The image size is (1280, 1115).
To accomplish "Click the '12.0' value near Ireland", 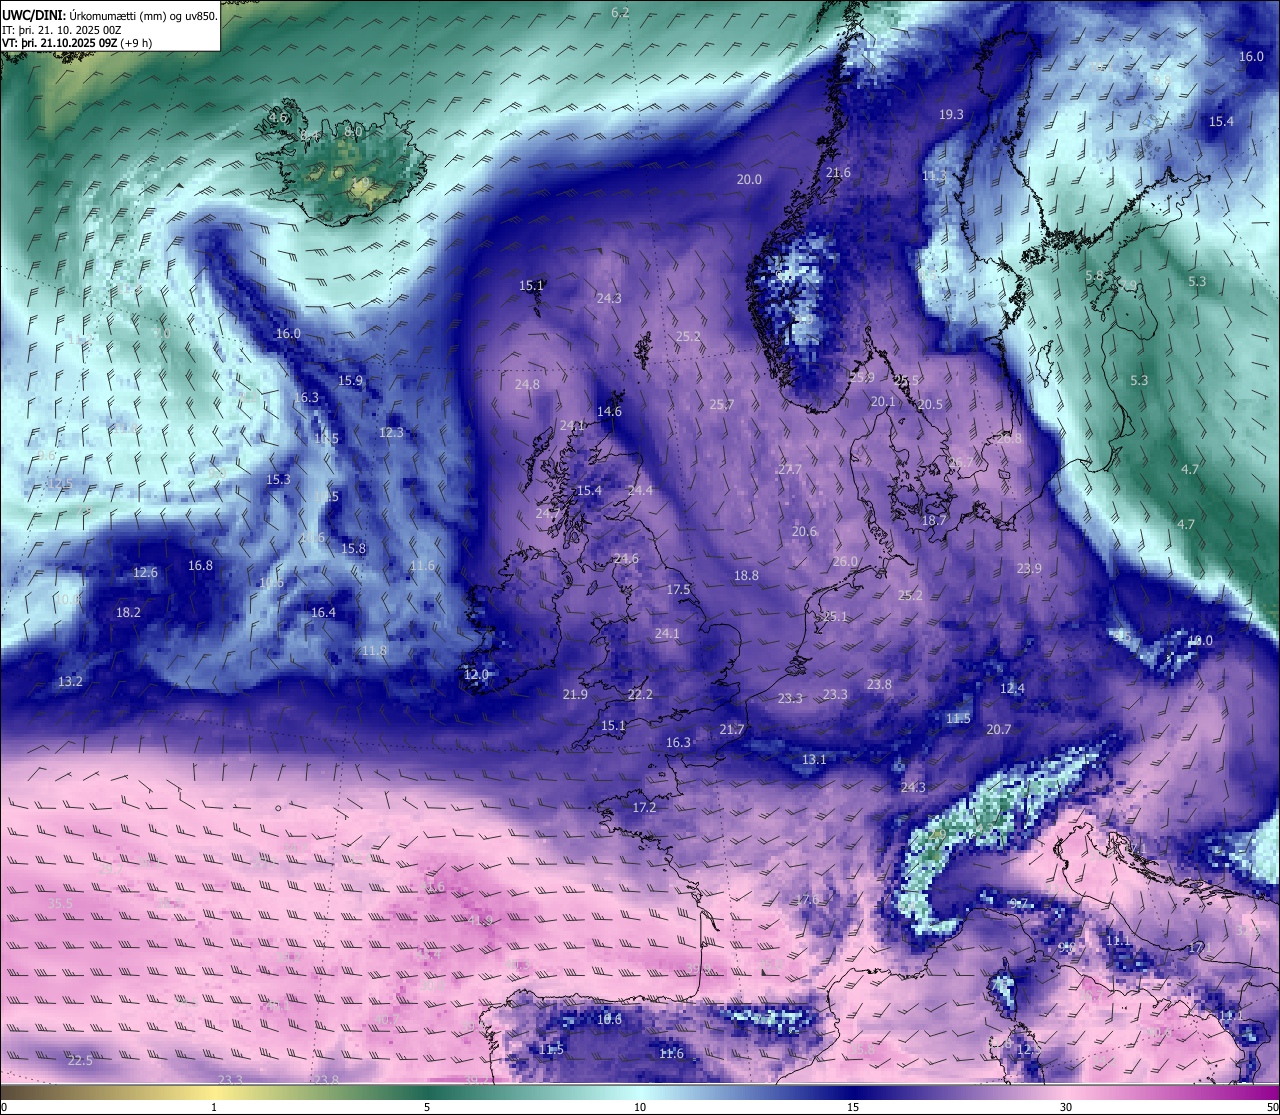I will click(x=476, y=675).
